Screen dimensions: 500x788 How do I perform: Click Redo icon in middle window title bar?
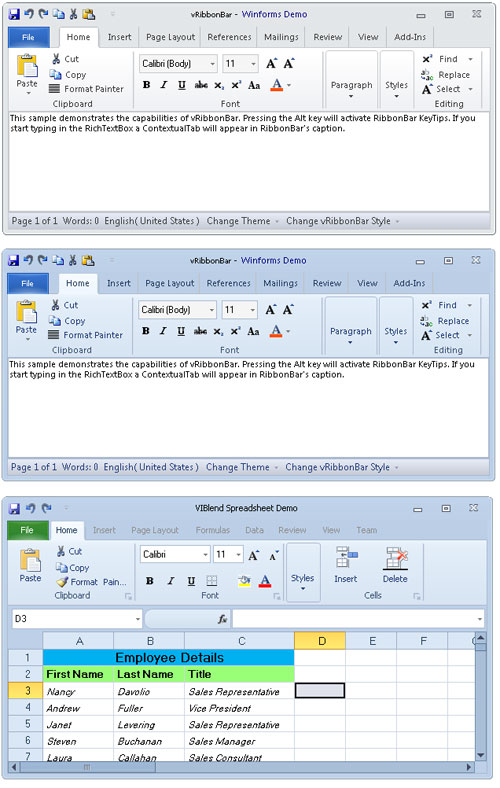(43, 260)
